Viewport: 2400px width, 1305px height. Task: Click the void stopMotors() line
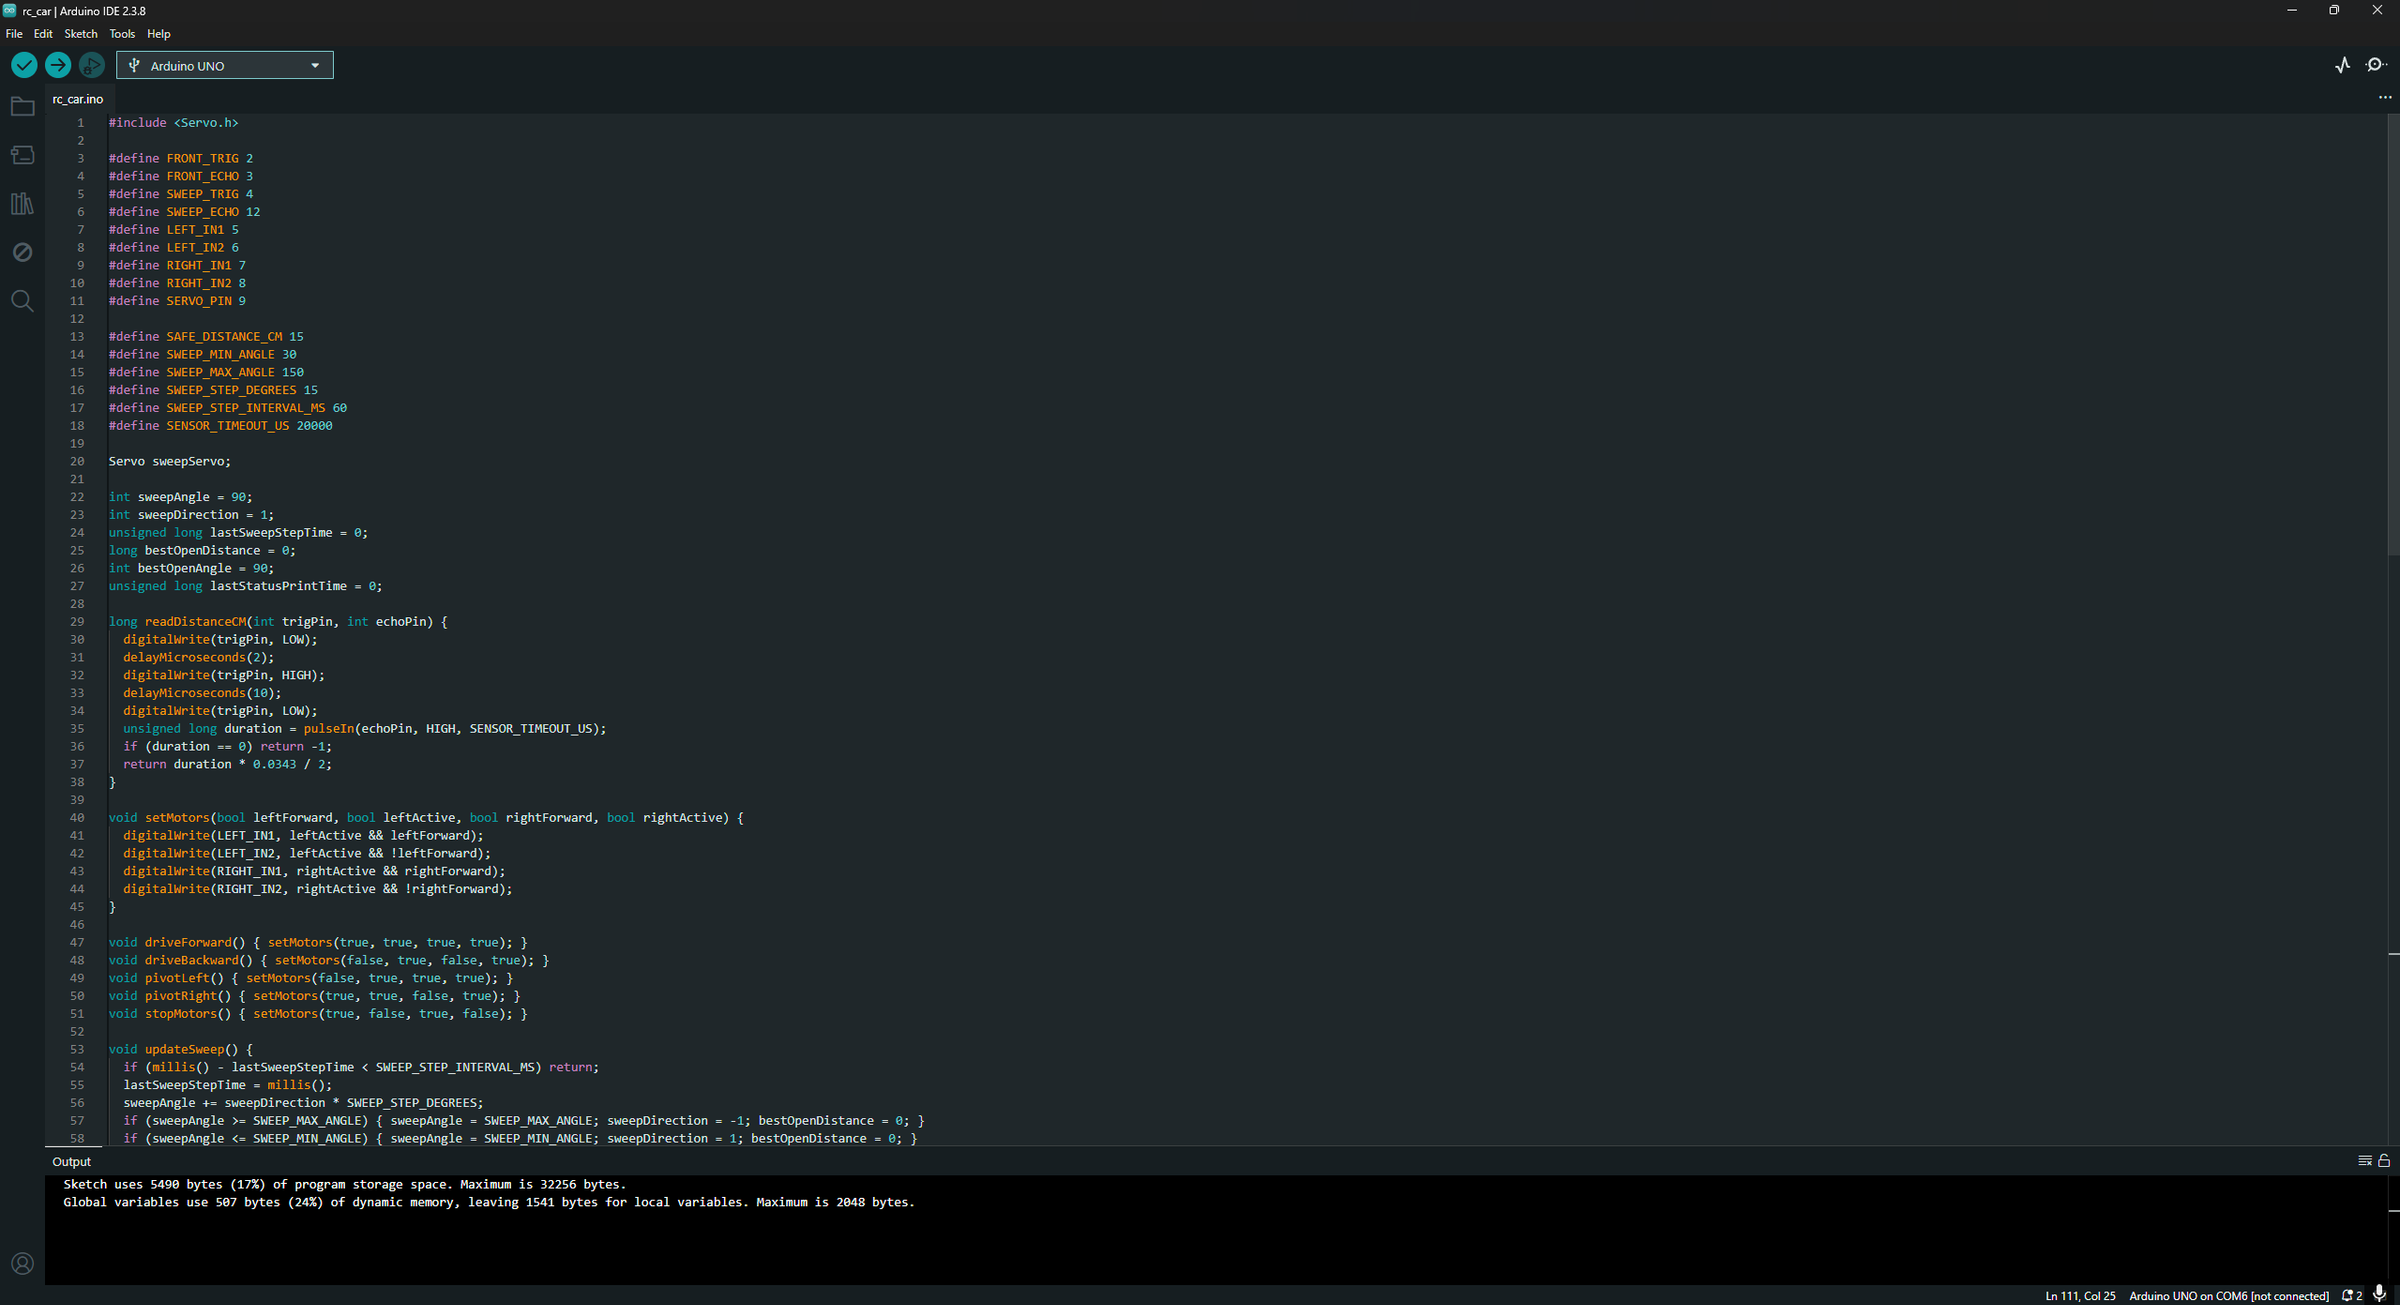(x=318, y=1014)
